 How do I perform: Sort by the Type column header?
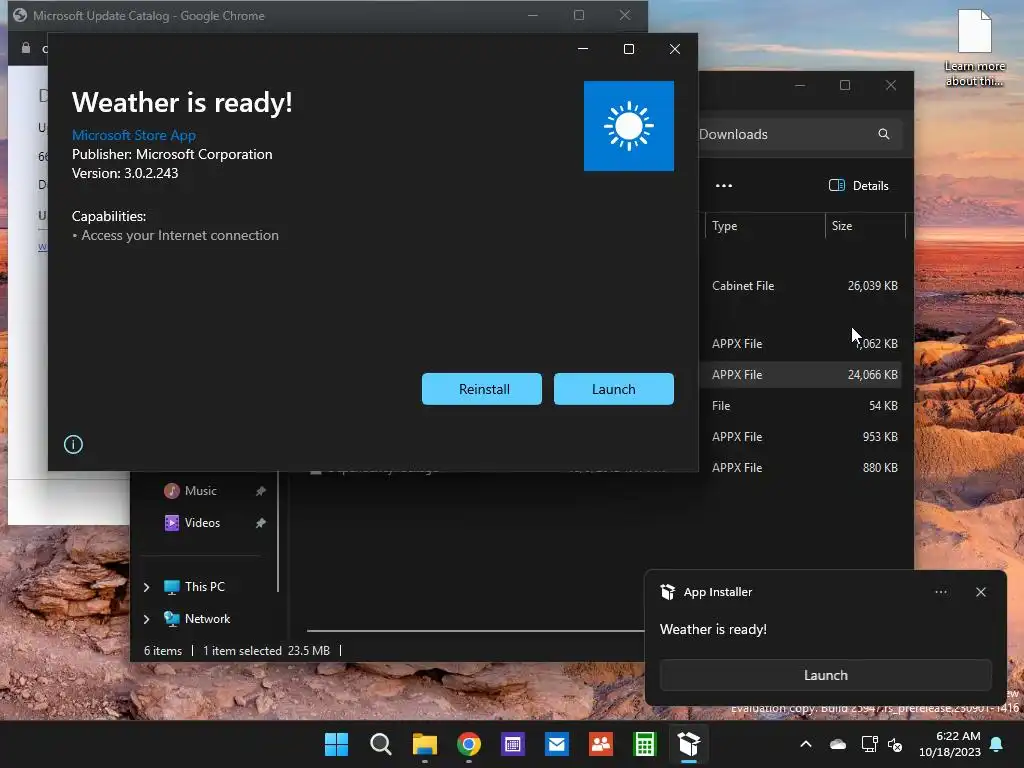(764, 226)
